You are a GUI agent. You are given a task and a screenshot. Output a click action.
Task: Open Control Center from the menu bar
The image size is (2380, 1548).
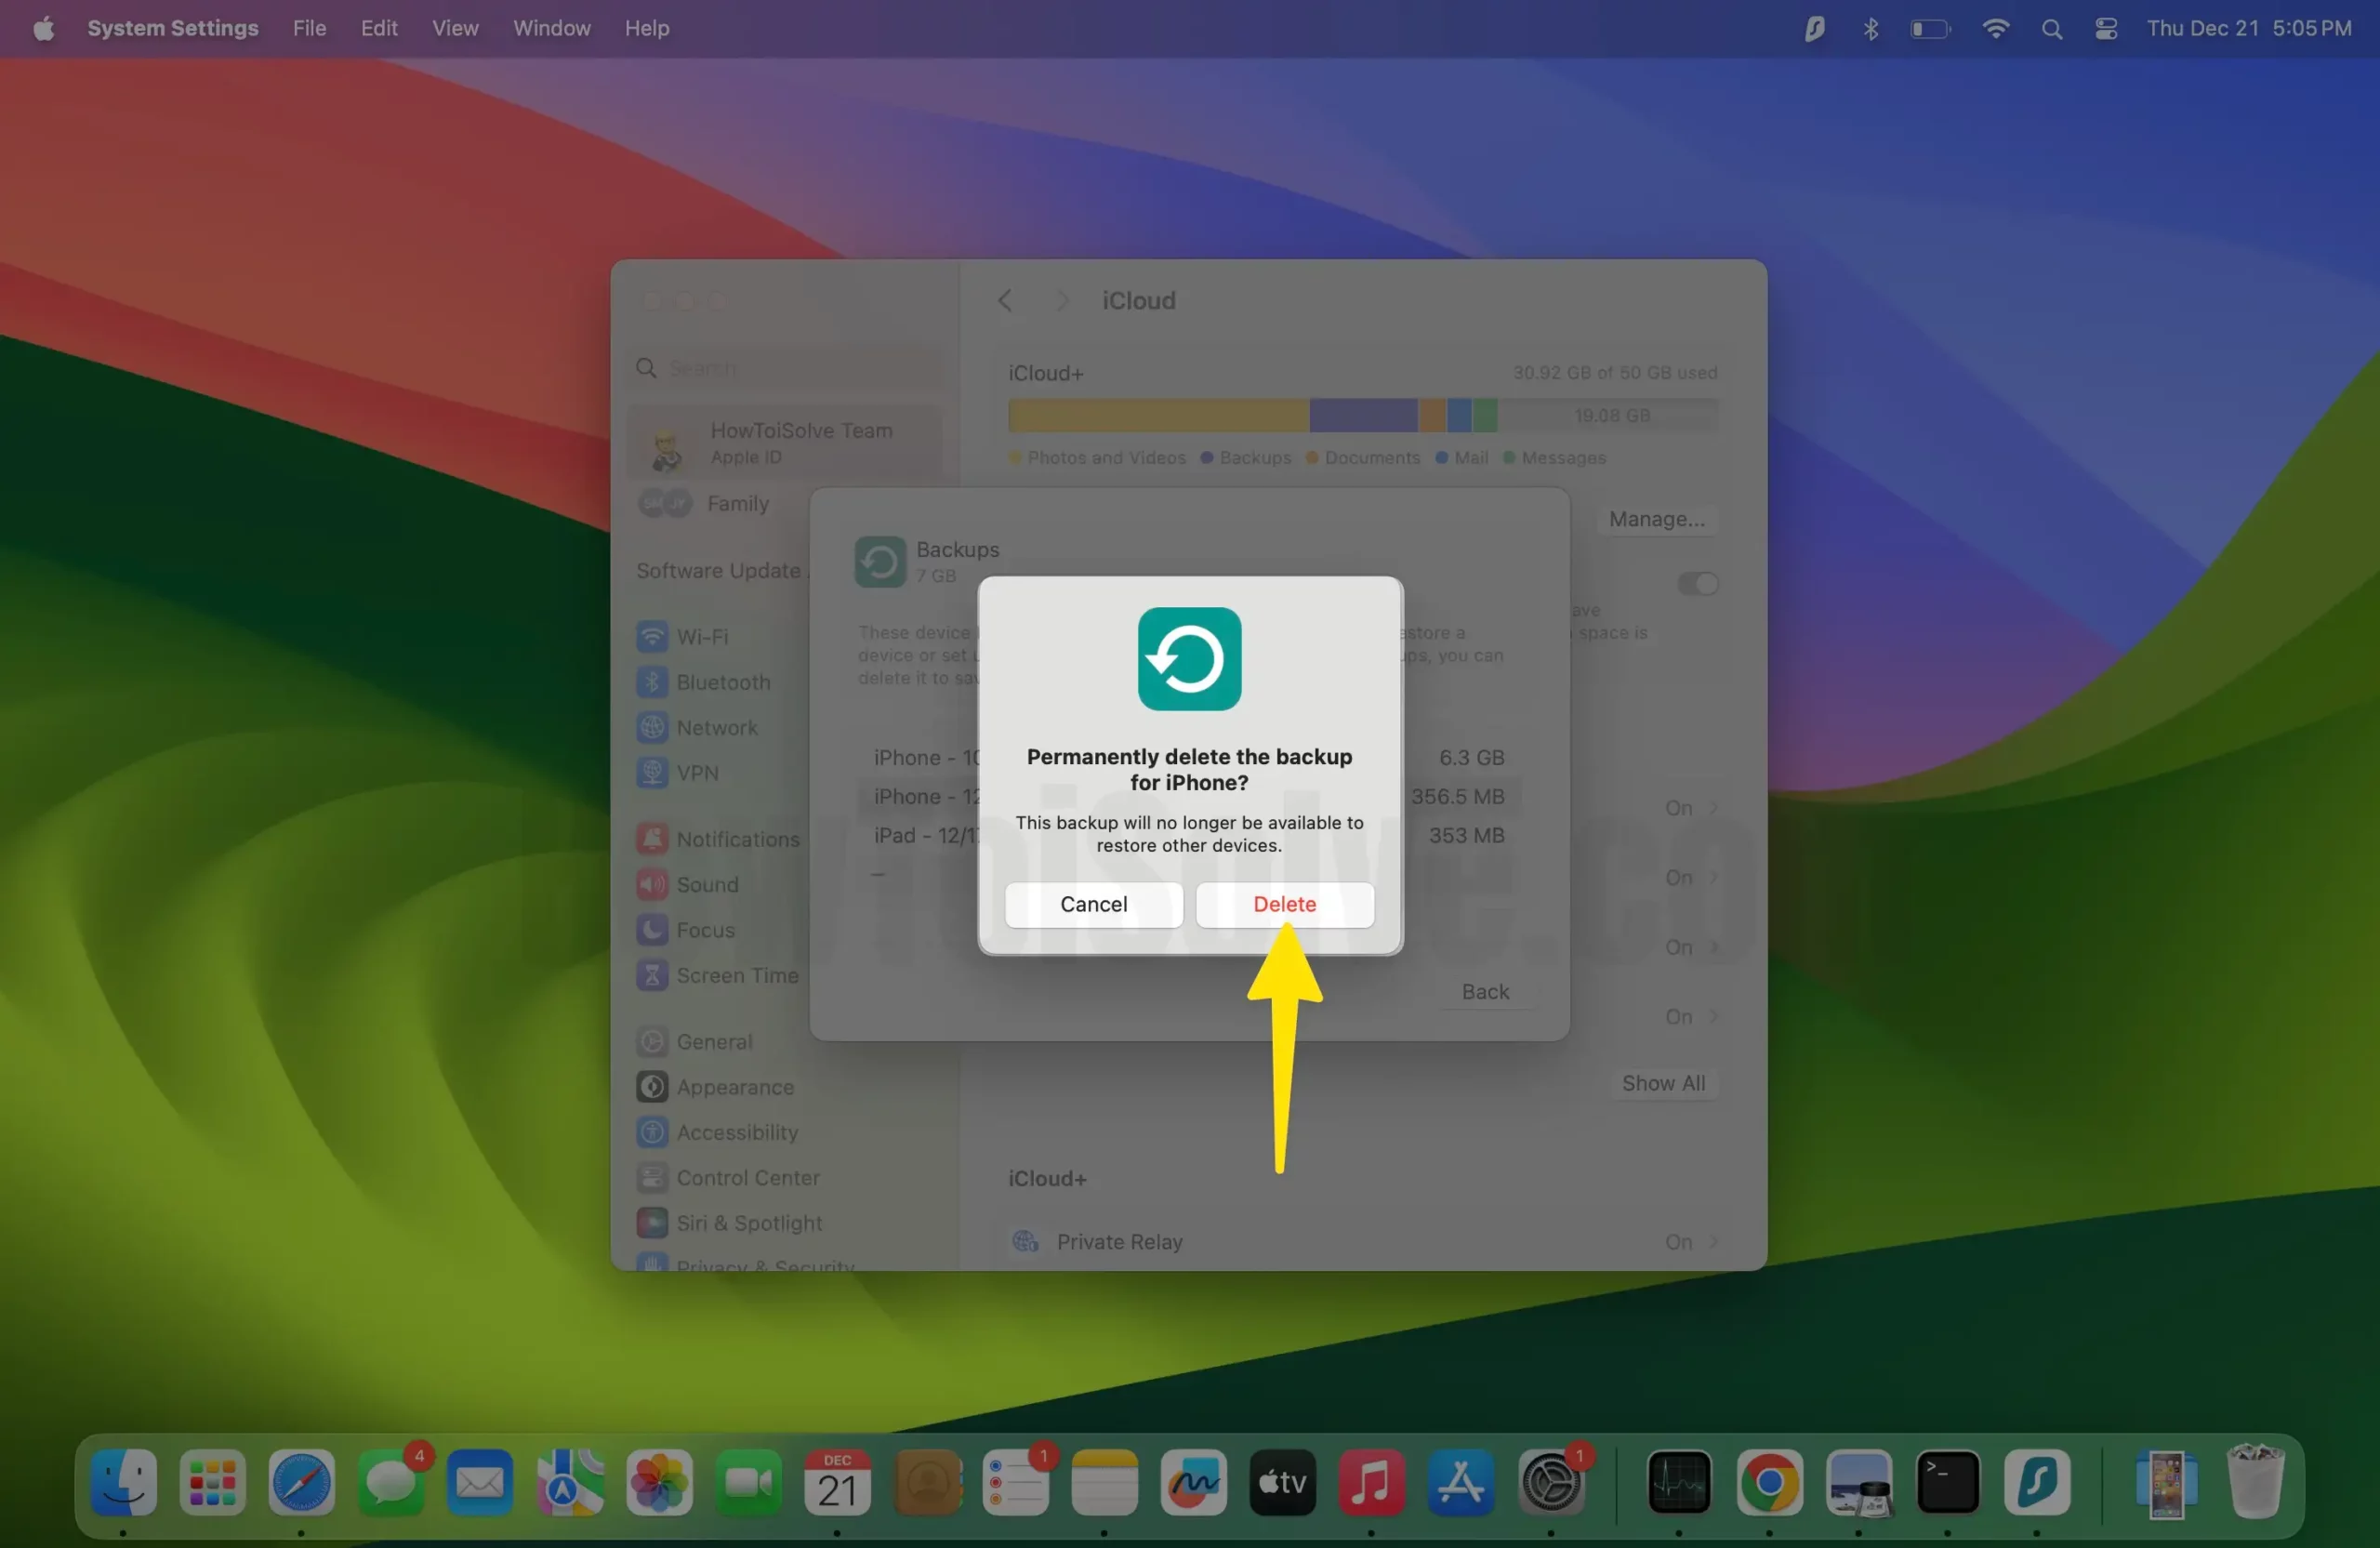pyautogui.click(x=2106, y=29)
